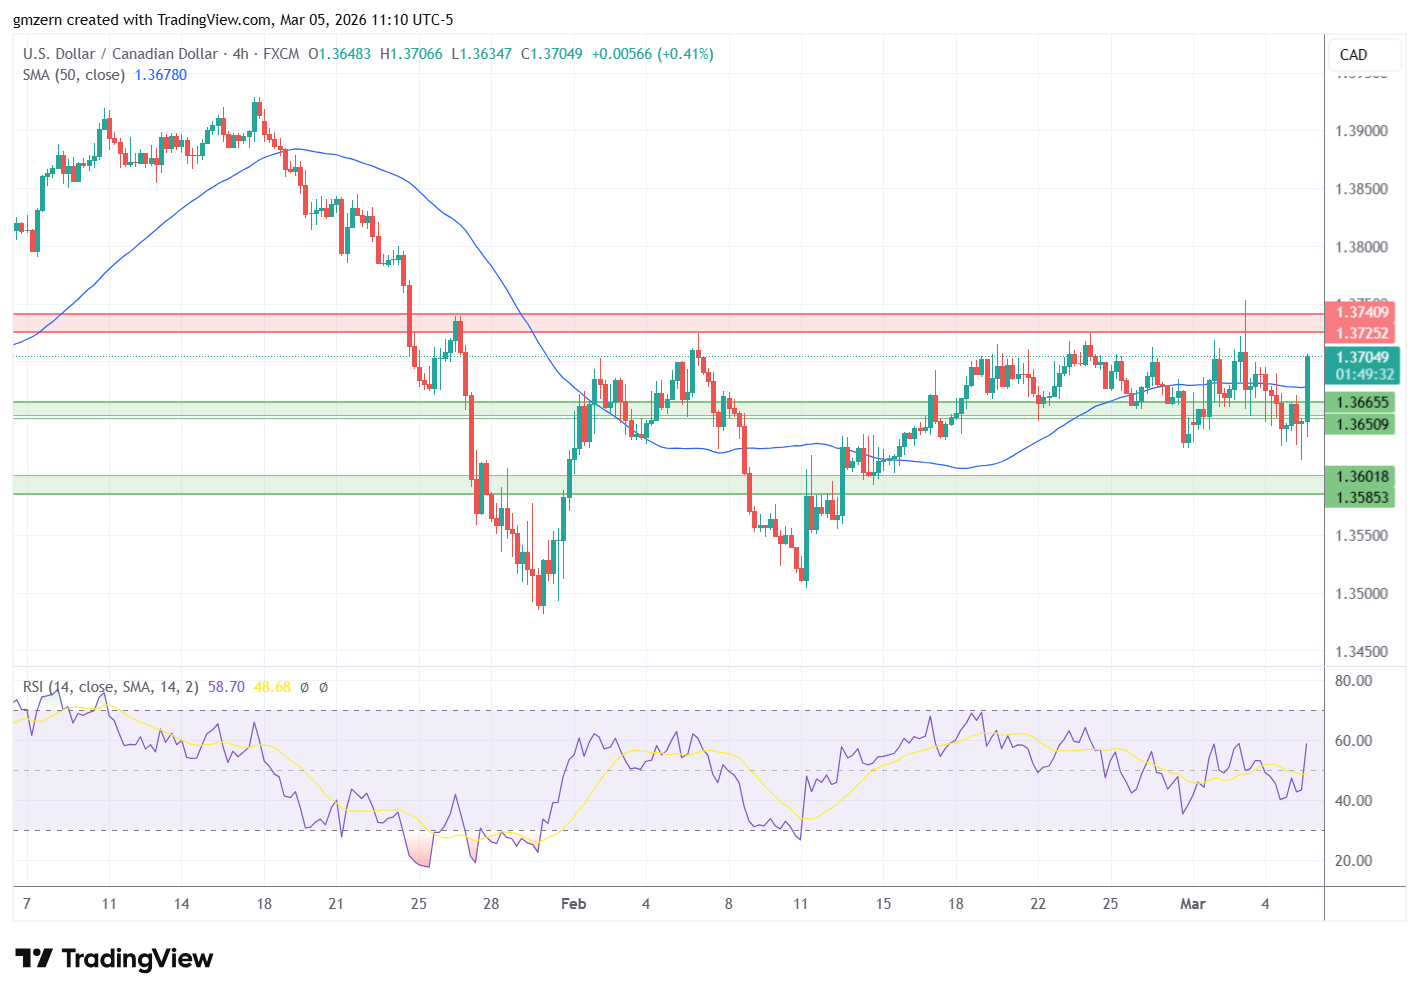Click the RSI moving average value 48.68
Screen dimensions: 1419x996
(x=272, y=687)
